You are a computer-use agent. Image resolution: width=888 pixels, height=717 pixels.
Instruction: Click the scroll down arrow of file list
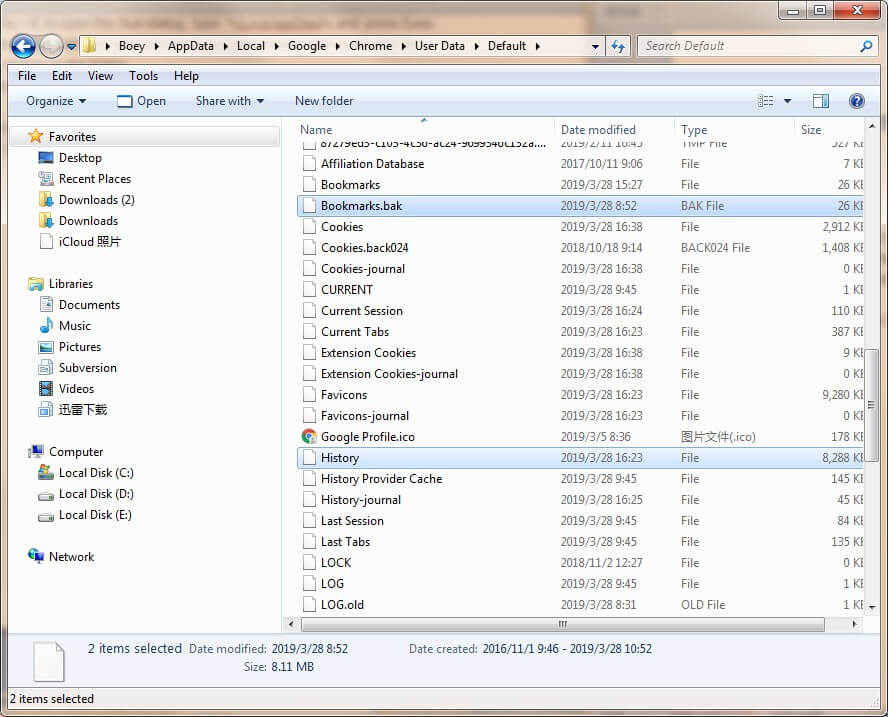click(x=872, y=607)
